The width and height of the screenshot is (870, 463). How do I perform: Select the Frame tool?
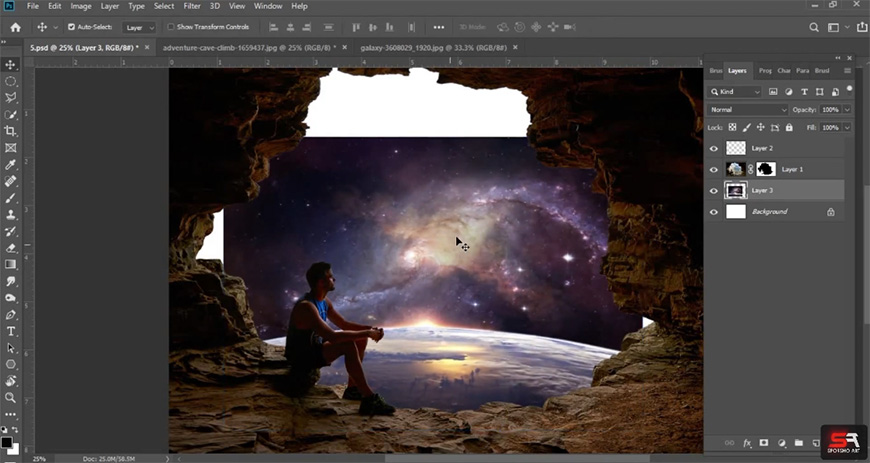point(10,148)
